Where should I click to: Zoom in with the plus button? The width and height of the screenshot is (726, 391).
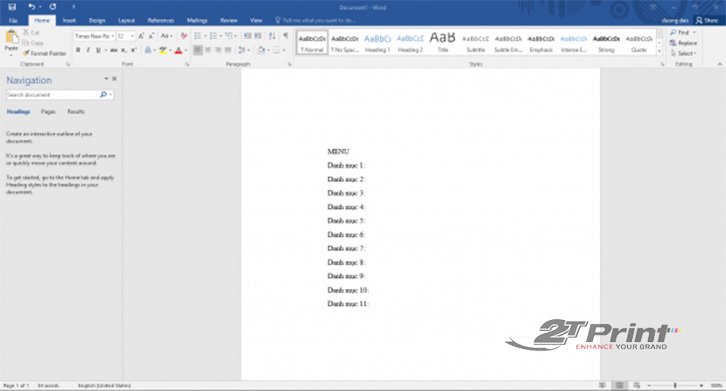[701, 385]
